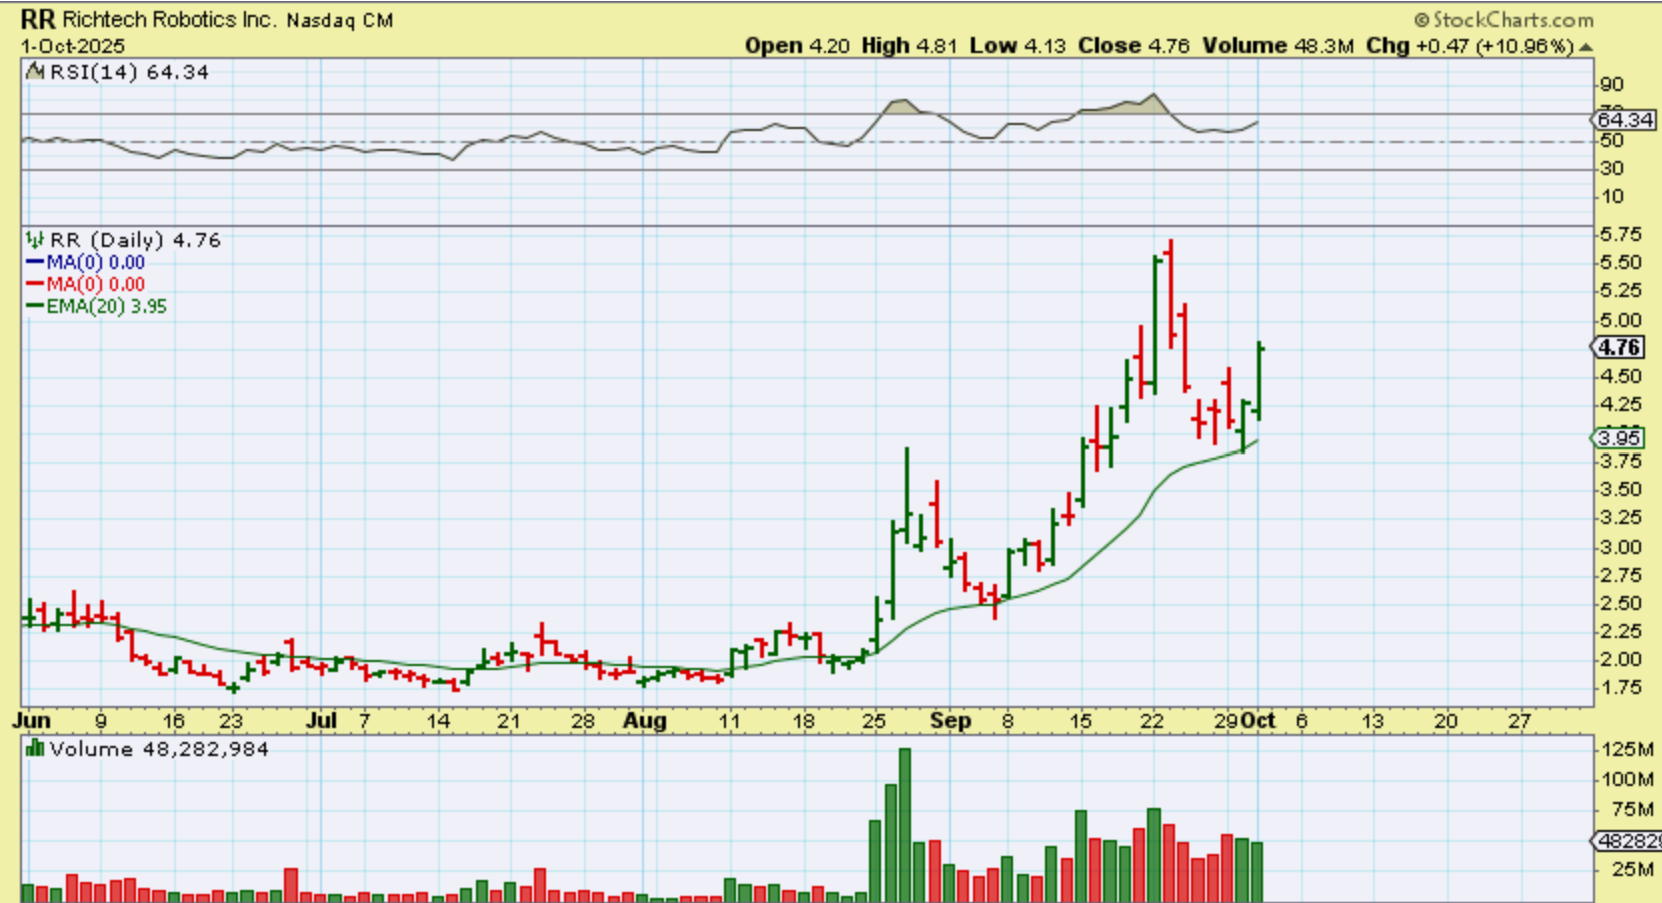Click the 30 level on RSI axis
1662x903 pixels.
pyautogui.click(x=1611, y=169)
